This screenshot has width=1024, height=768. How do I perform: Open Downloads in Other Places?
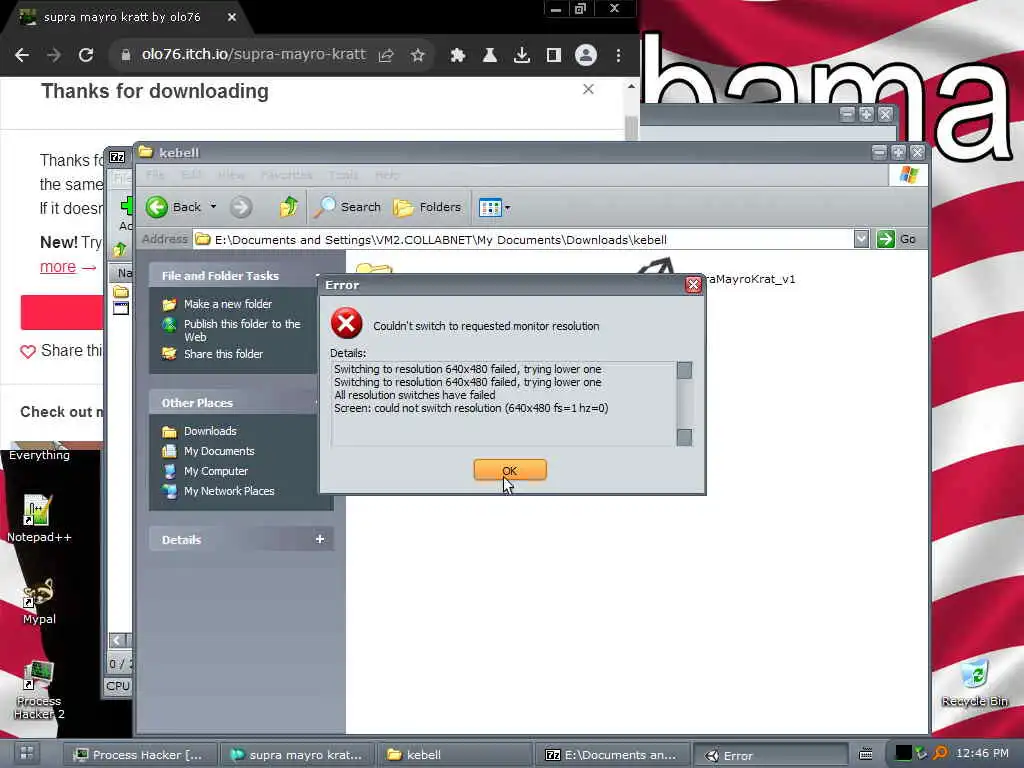click(210, 431)
